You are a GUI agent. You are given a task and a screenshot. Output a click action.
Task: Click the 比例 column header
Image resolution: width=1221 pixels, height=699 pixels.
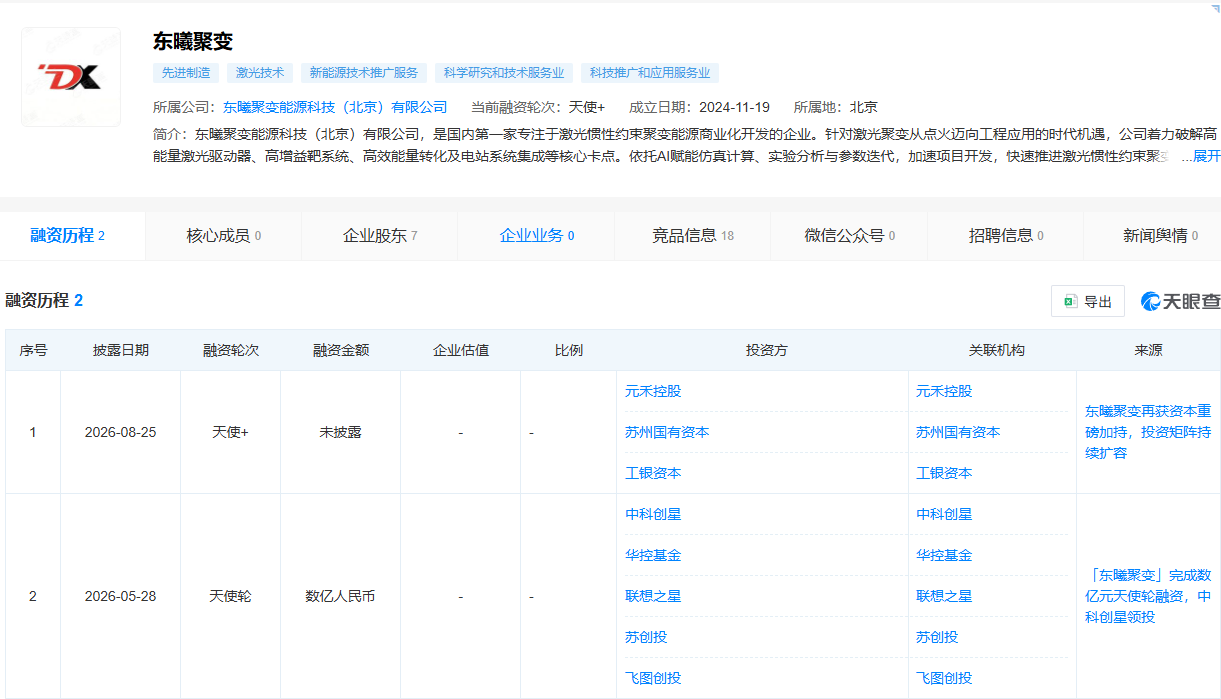tap(569, 350)
